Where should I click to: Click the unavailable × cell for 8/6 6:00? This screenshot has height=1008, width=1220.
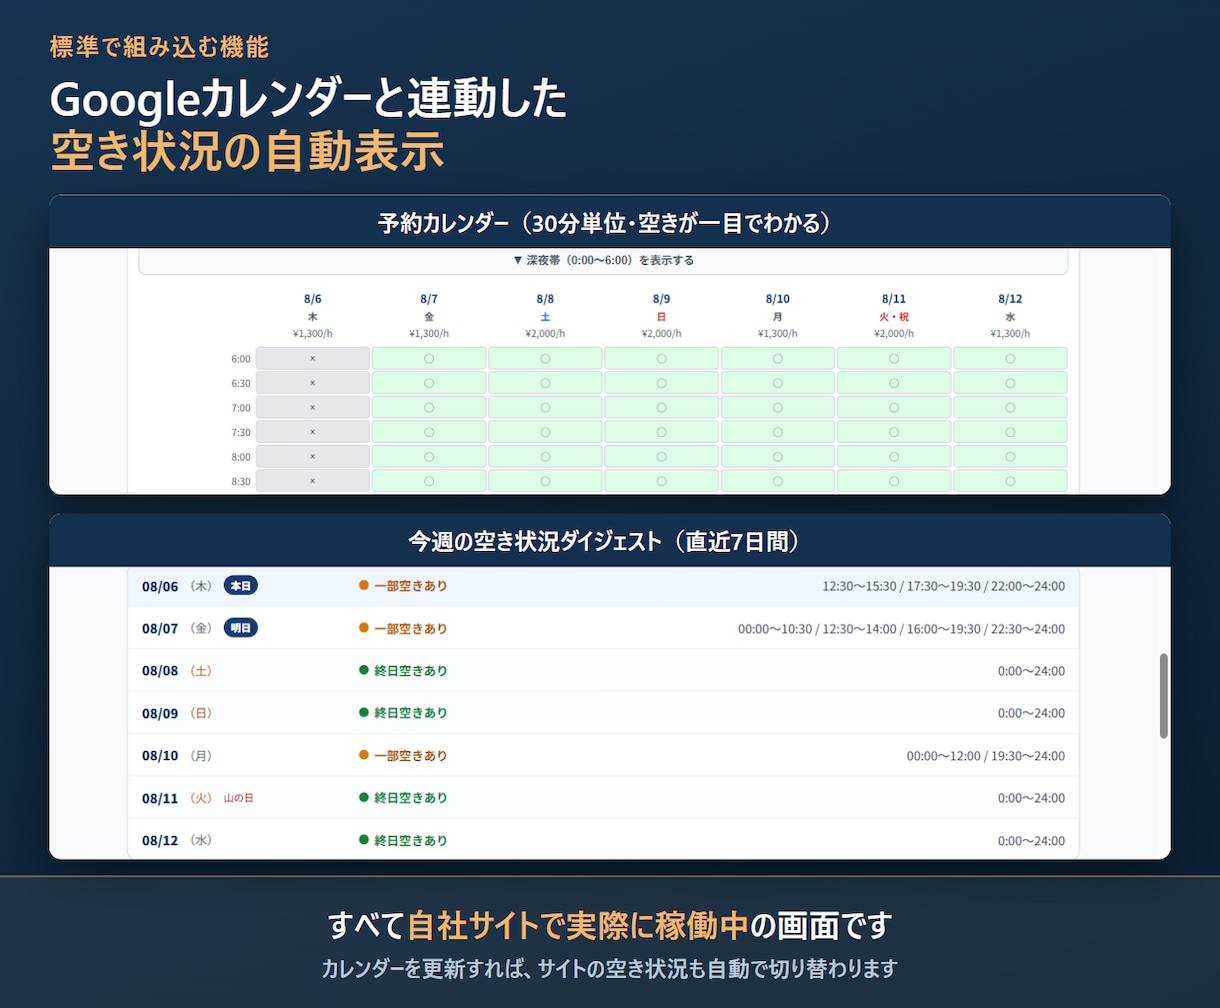[313, 358]
